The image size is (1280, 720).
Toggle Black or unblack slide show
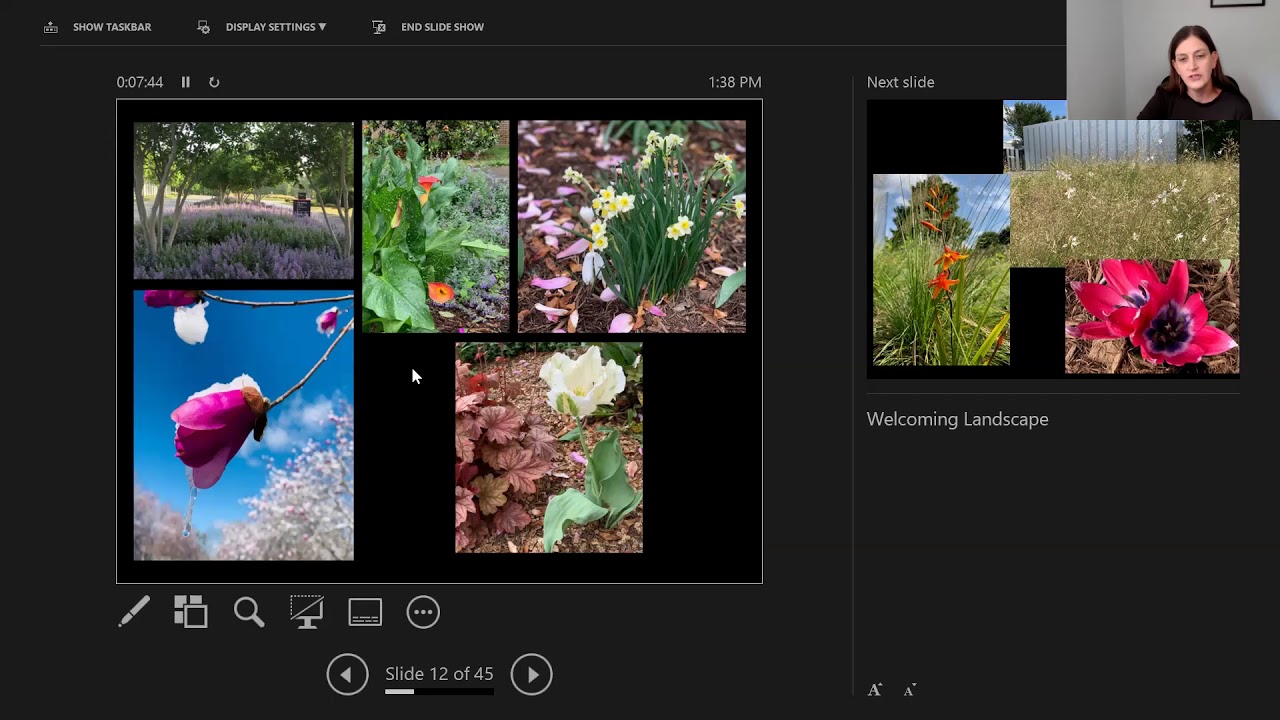pos(307,612)
